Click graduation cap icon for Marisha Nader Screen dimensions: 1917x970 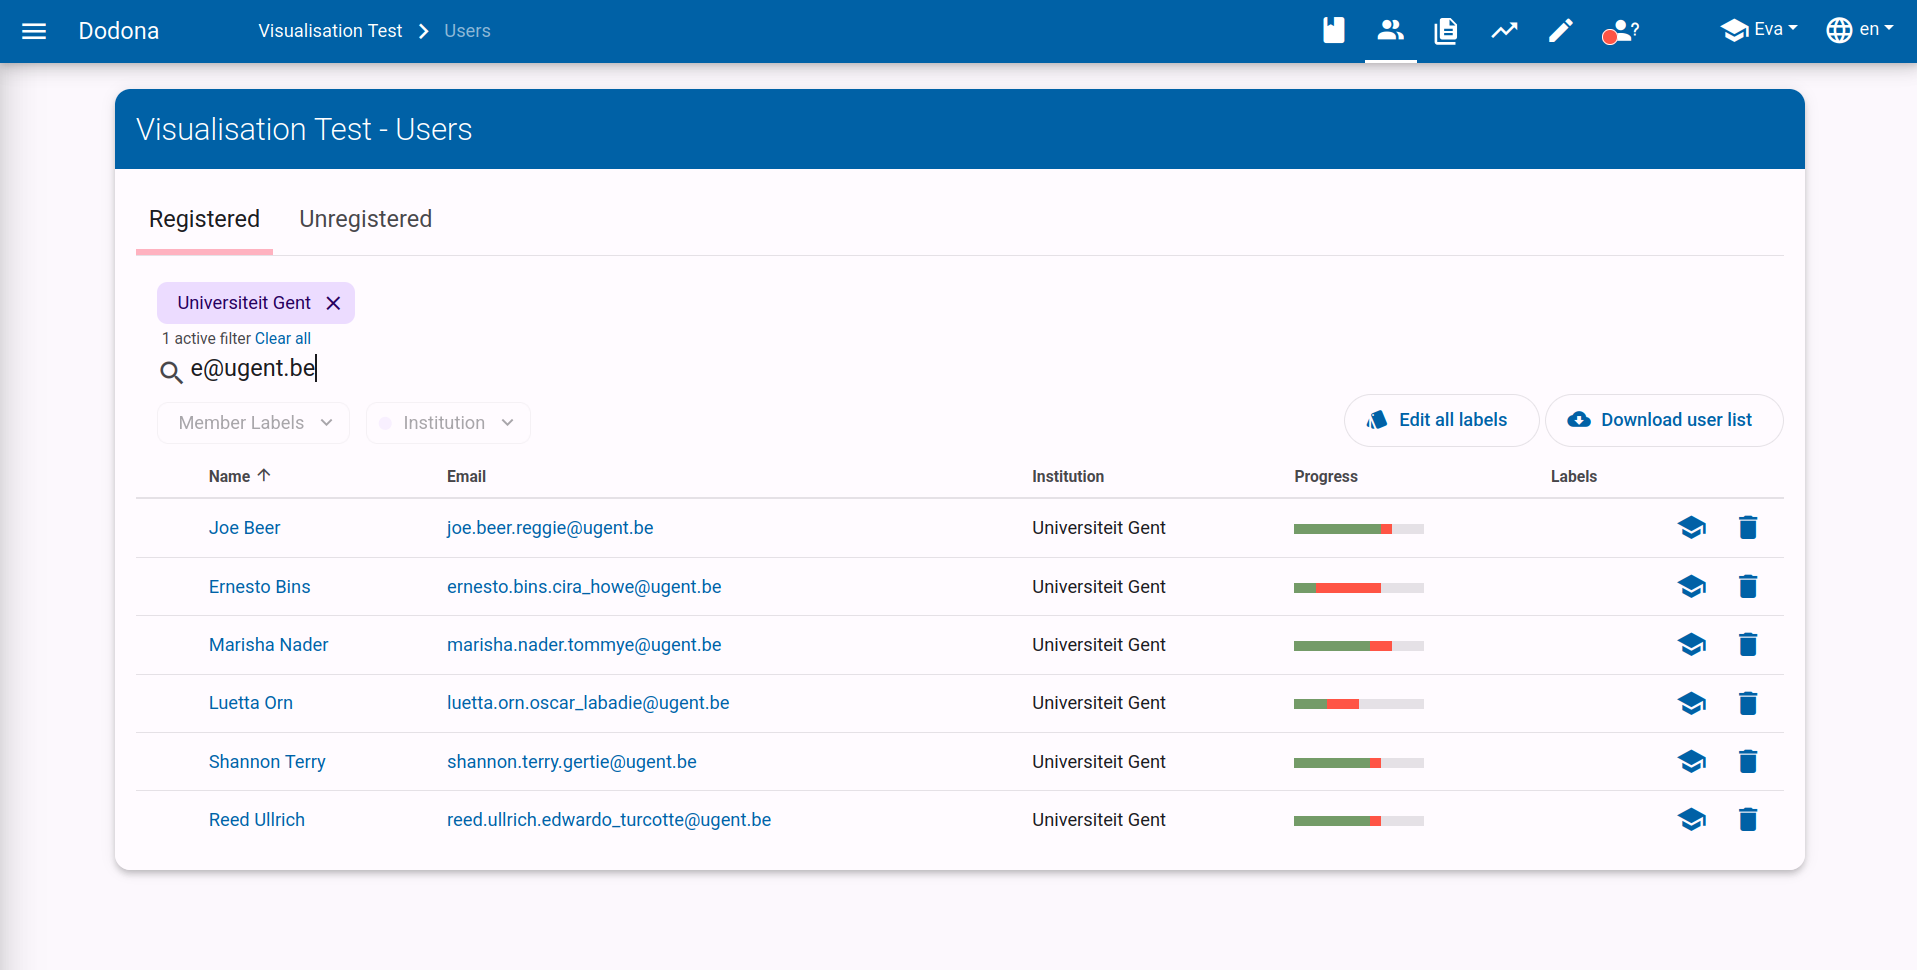pyautogui.click(x=1691, y=645)
